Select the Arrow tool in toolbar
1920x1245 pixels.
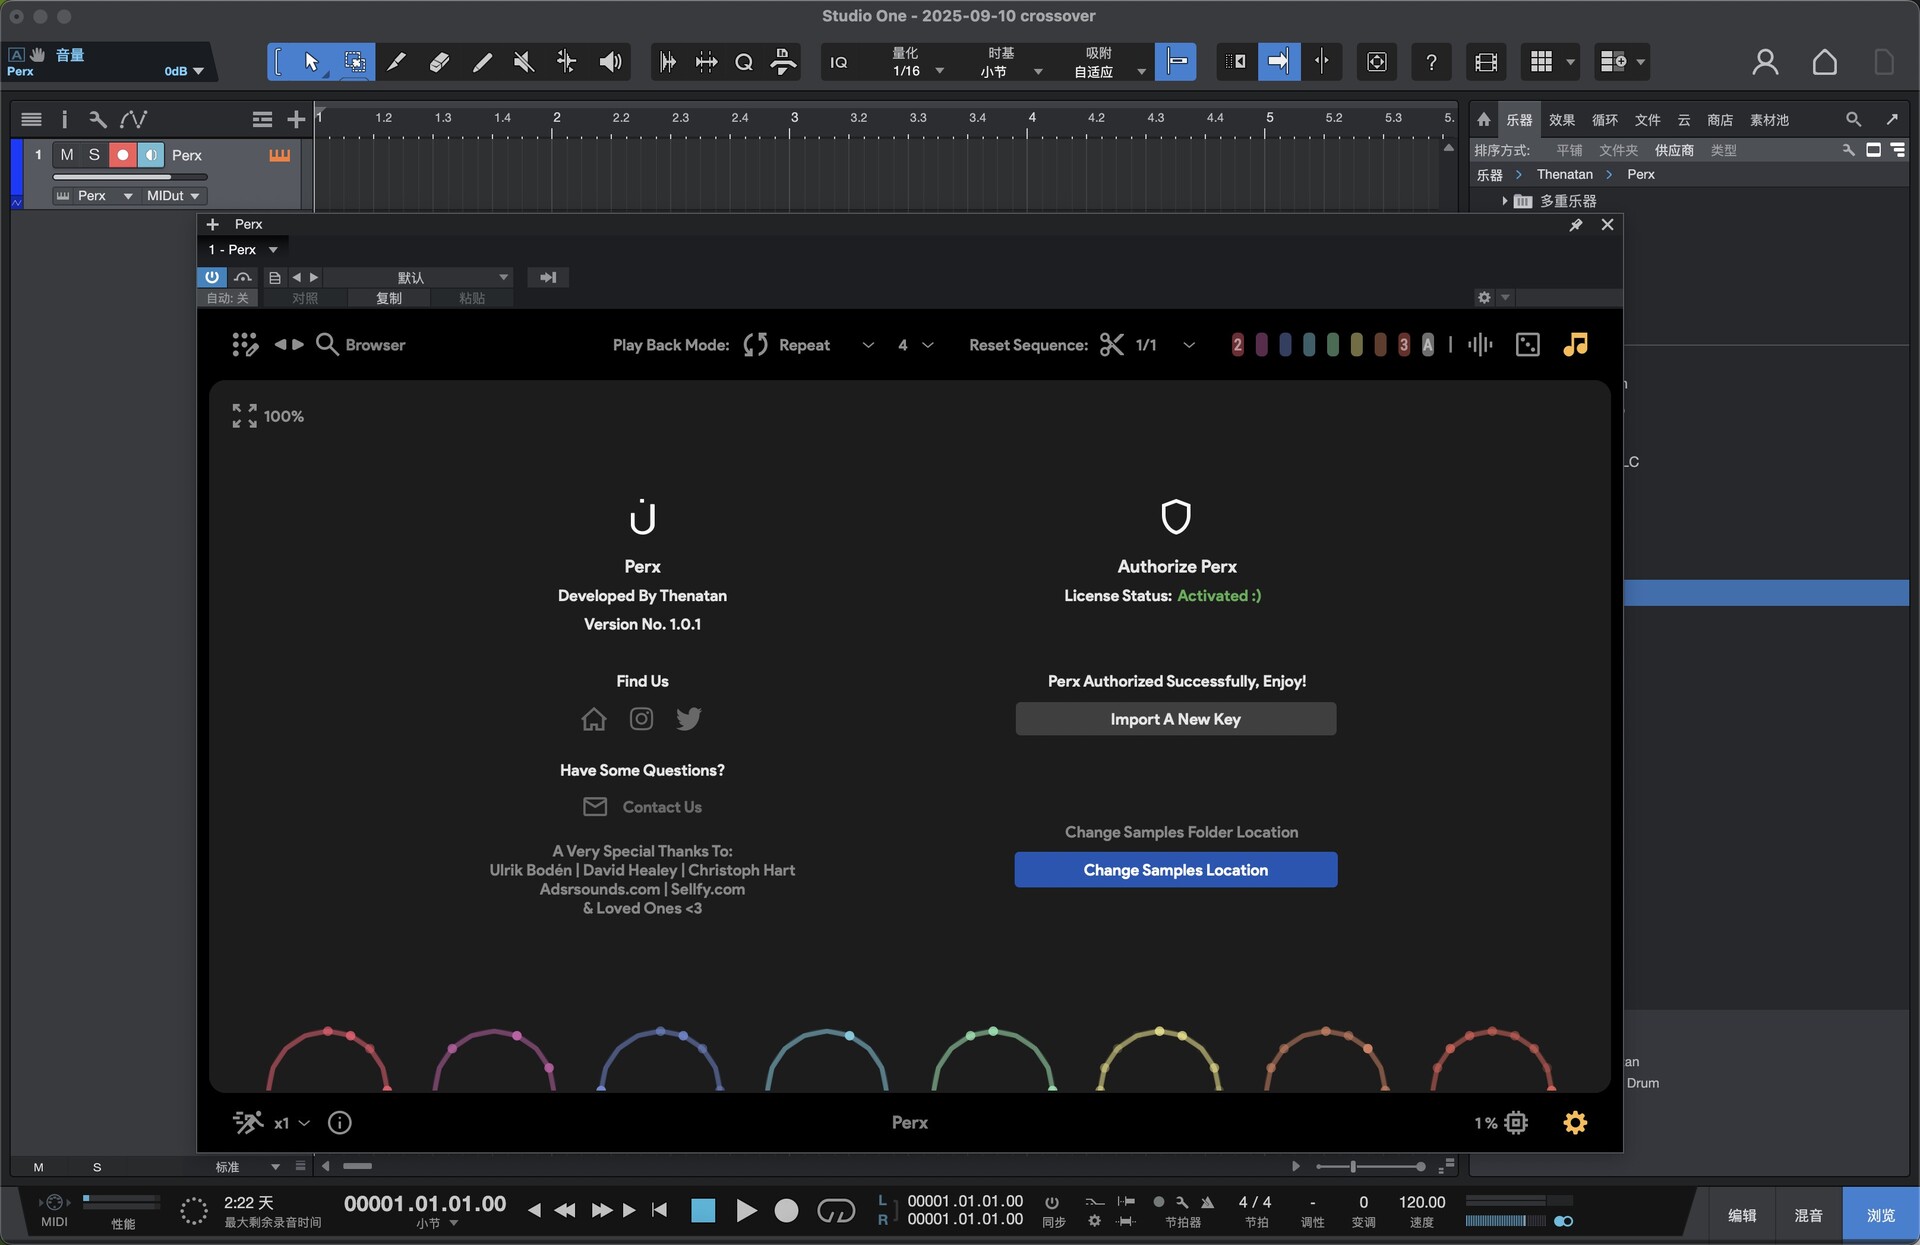click(x=311, y=62)
